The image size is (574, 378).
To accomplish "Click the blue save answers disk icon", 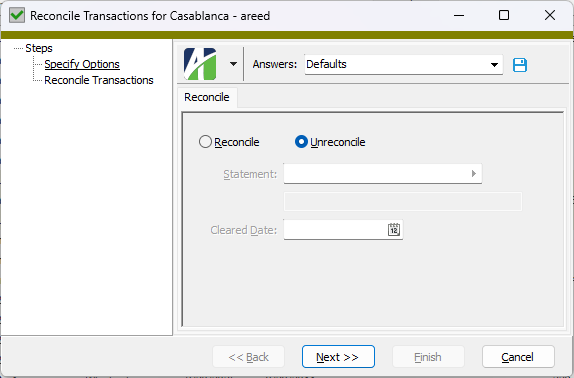I will pyautogui.click(x=520, y=65).
